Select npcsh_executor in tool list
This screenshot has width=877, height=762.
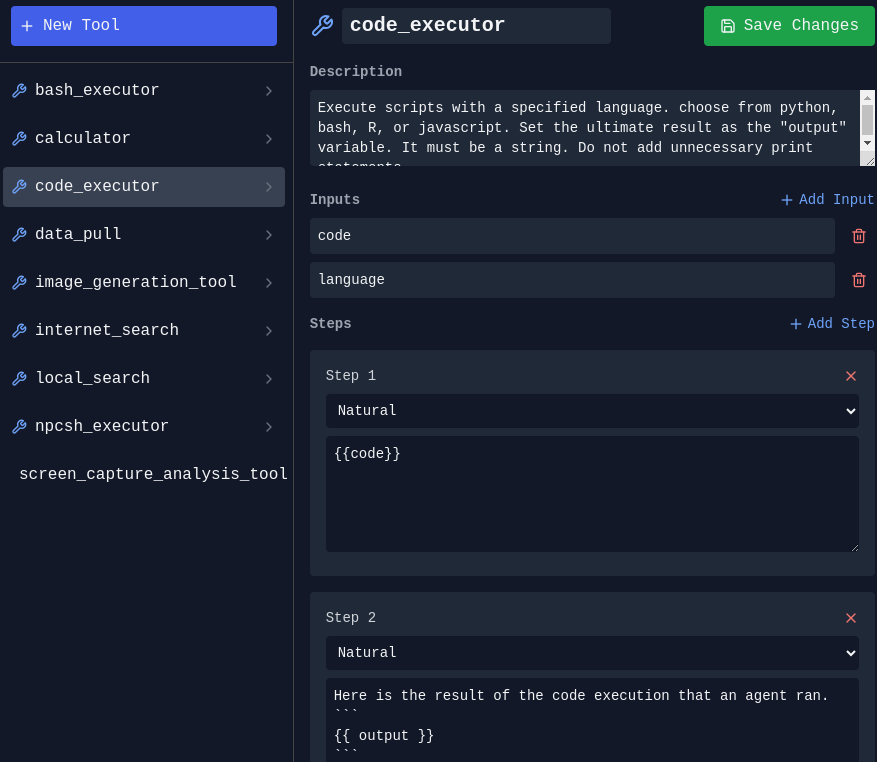[x=144, y=427]
